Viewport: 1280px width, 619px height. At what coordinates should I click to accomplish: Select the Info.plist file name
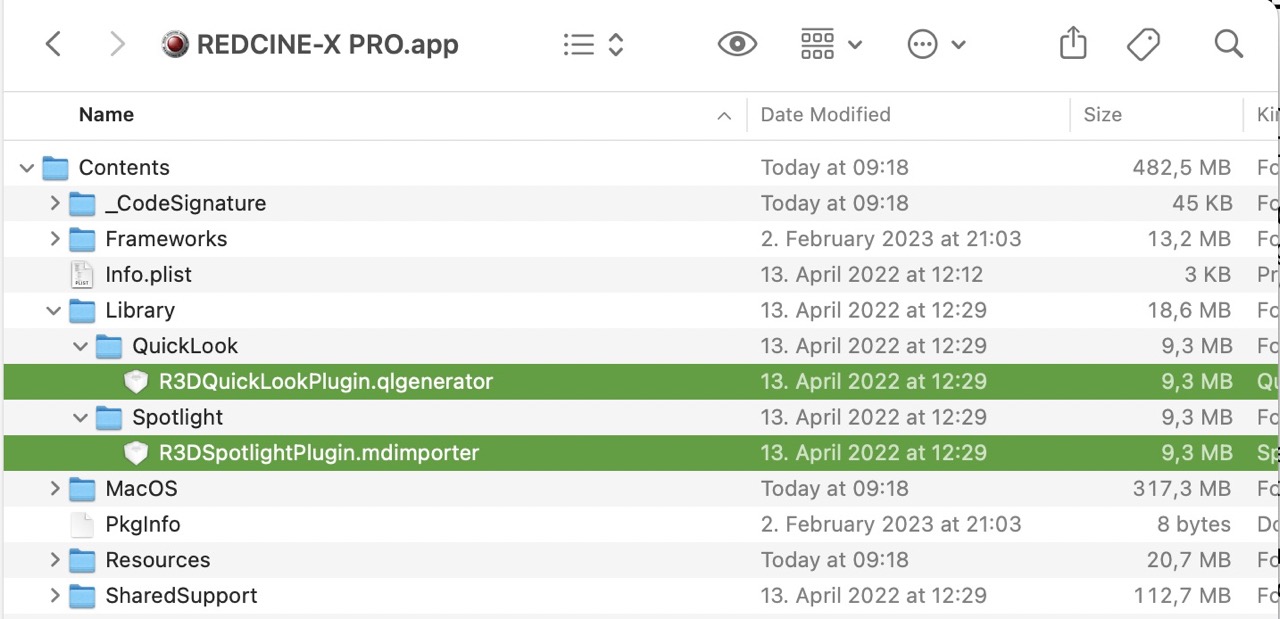click(148, 275)
